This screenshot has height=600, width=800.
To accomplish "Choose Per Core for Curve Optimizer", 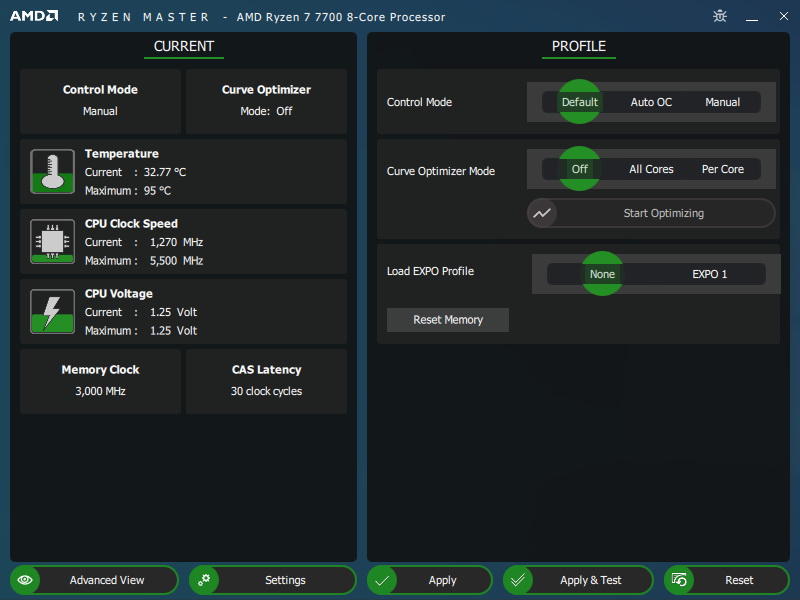I will click(722, 169).
